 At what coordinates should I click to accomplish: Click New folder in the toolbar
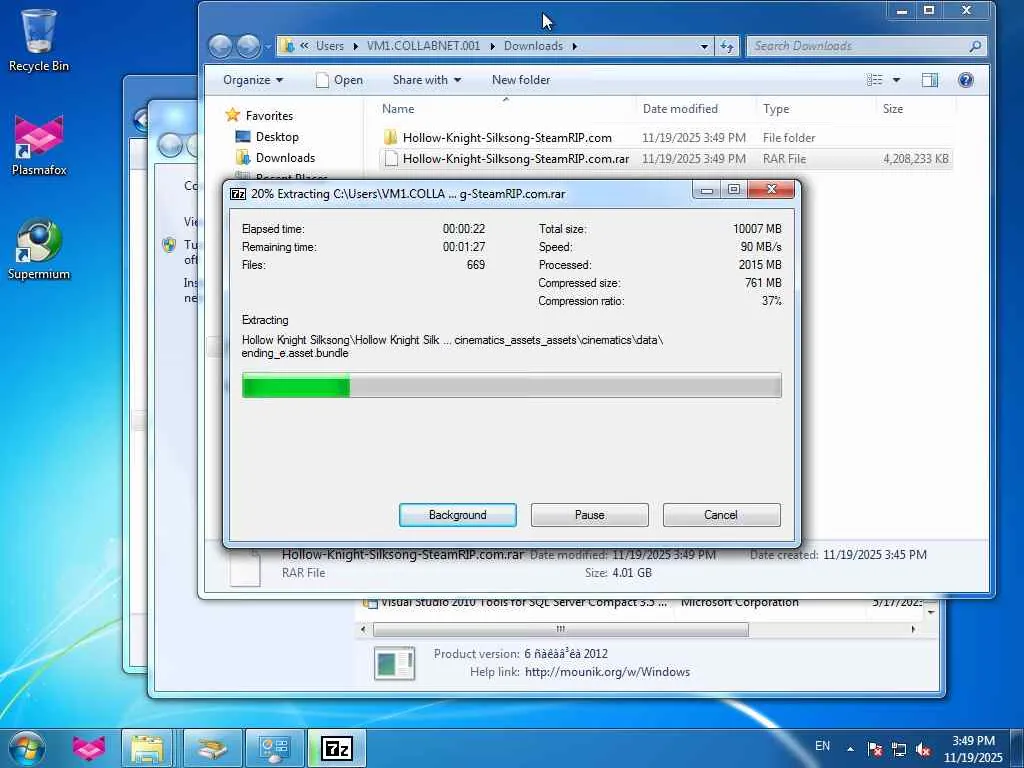click(520, 80)
